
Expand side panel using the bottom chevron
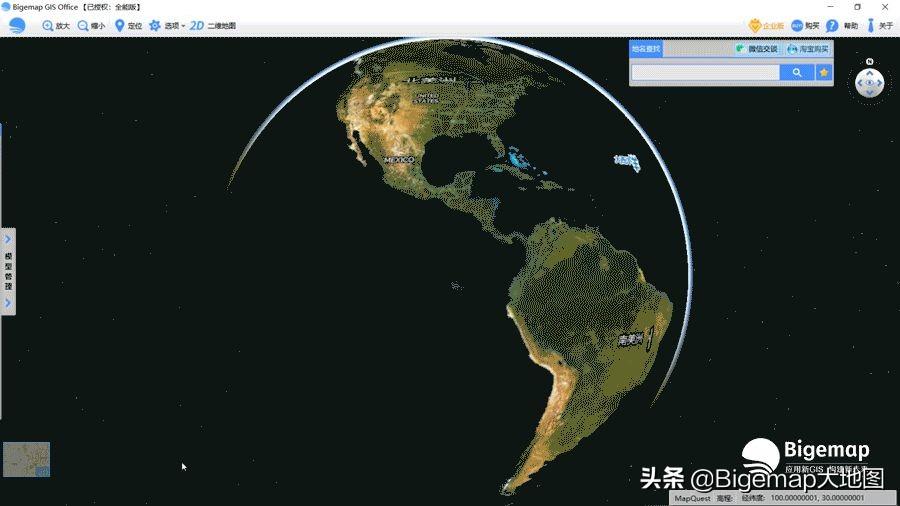click(8, 303)
